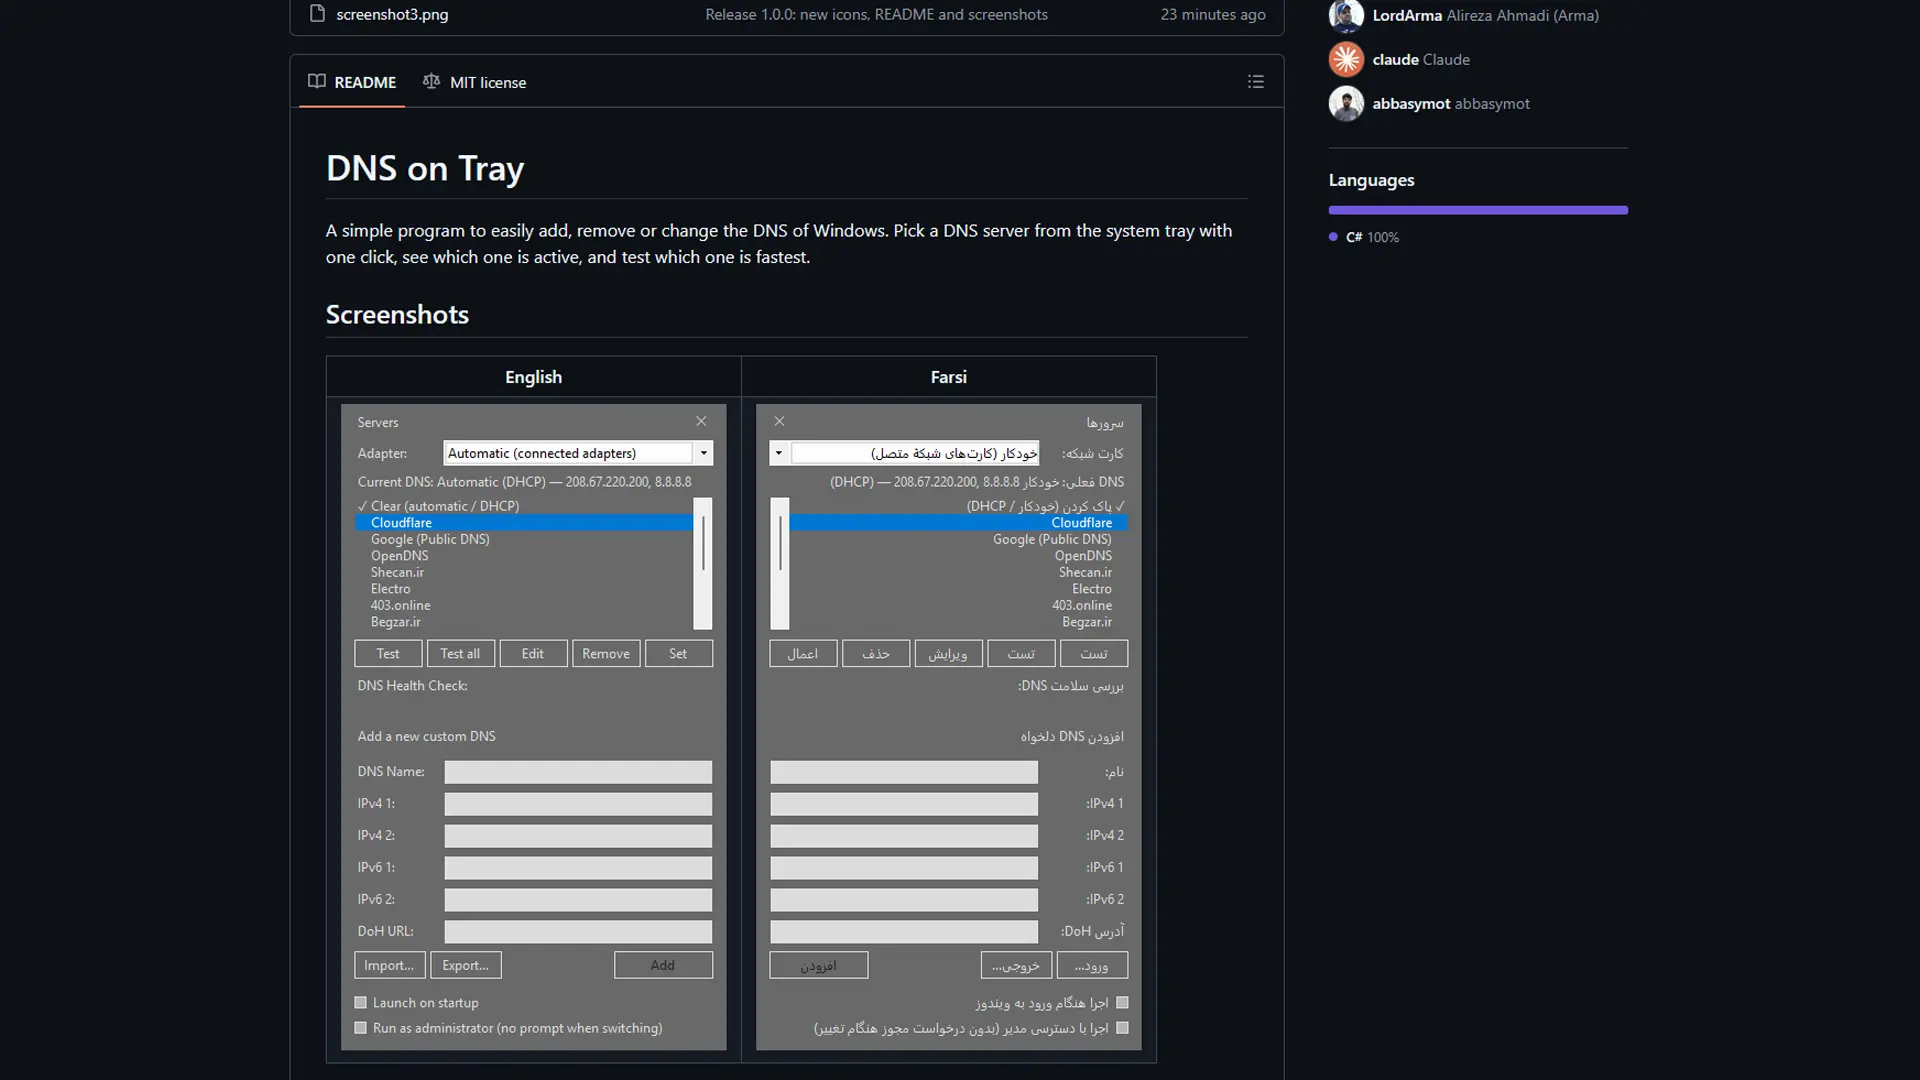Click the purple Languages progress bar
The image size is (1920, 1080).
[x=1478, y=210]
